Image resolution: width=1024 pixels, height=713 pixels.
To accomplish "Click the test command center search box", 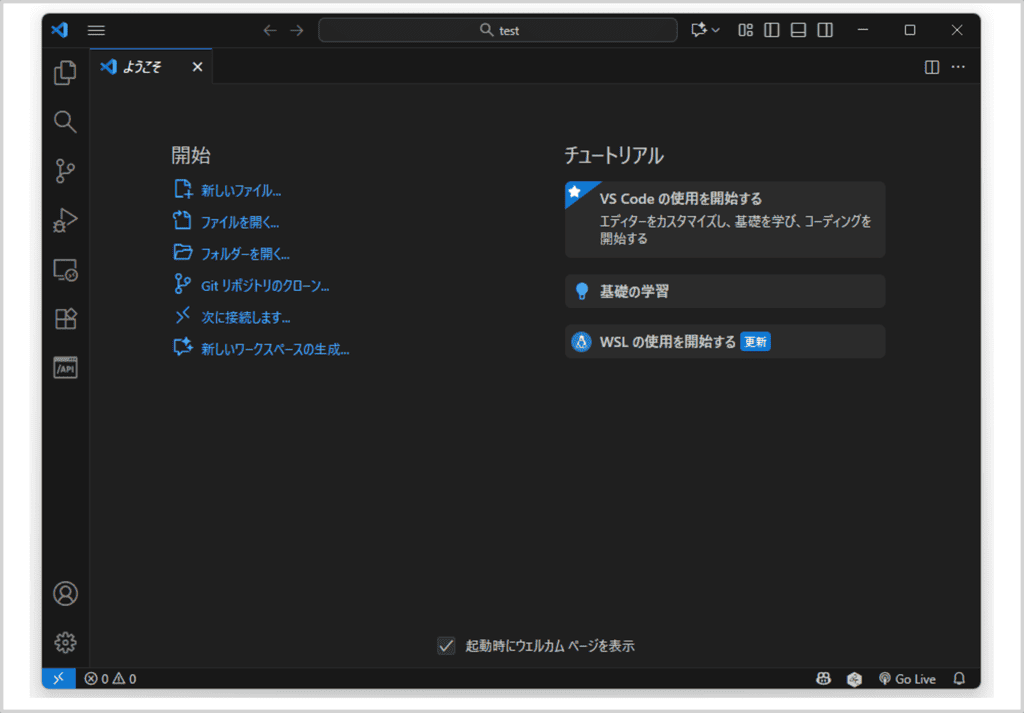I will (498, 30).
